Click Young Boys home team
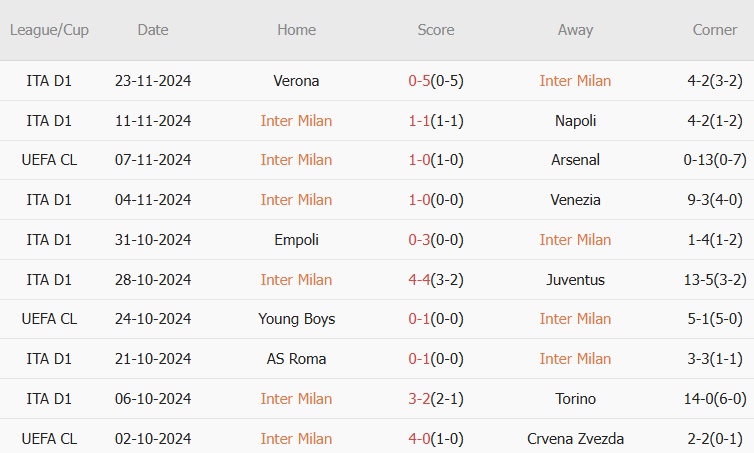The height and width of the screenshot is (453, 754). pos(296,319)
